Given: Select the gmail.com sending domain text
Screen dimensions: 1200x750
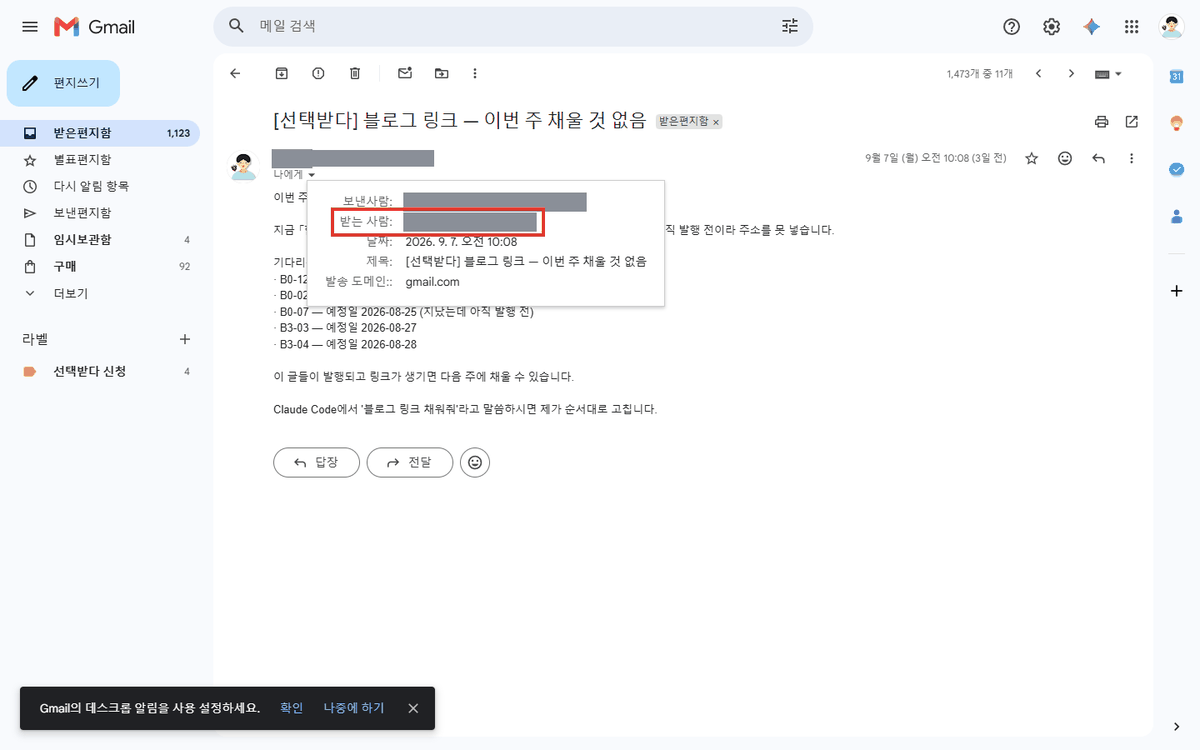Looking at the screenshot, I should coord(433,282).
